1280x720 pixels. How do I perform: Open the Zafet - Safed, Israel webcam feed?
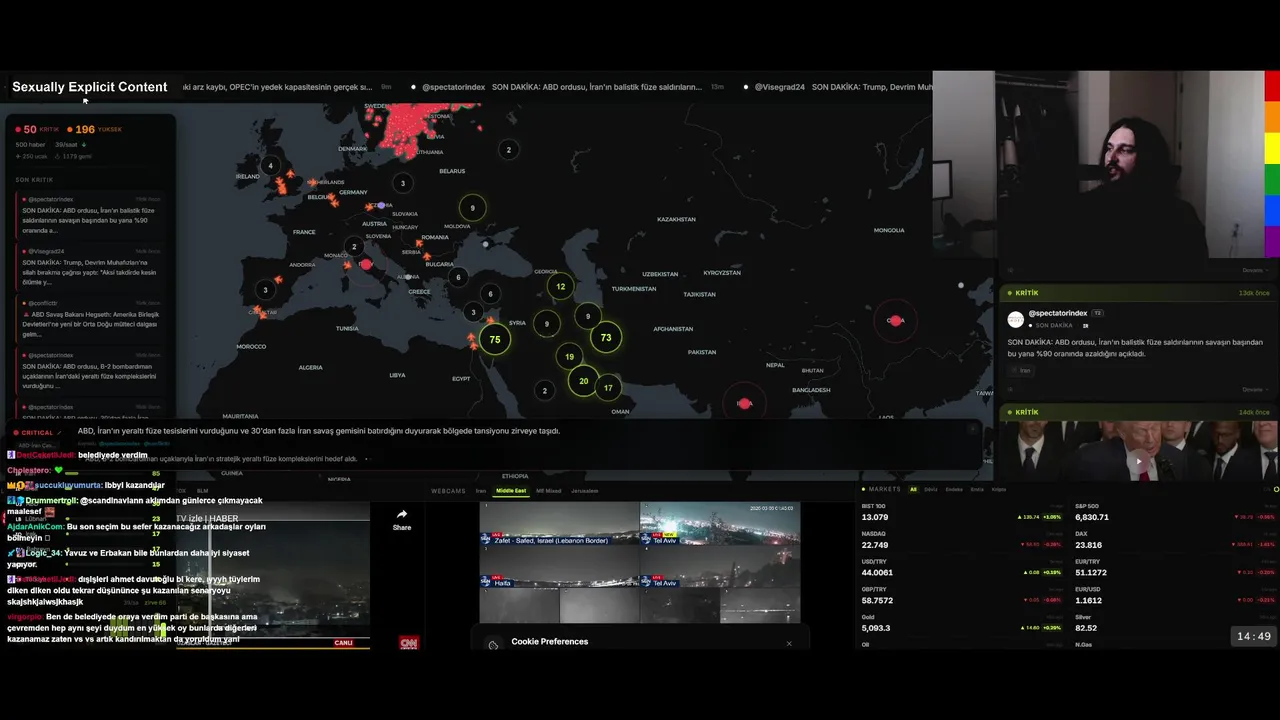coord(559,523)
